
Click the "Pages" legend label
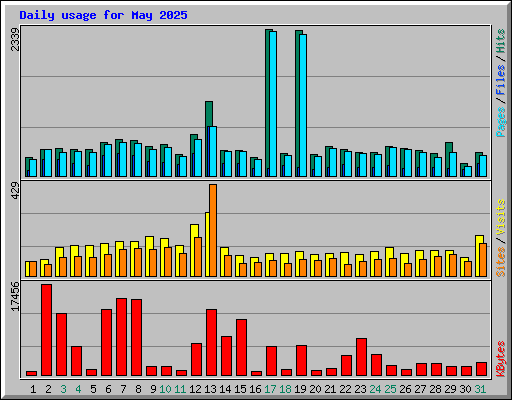coord(501,122)
